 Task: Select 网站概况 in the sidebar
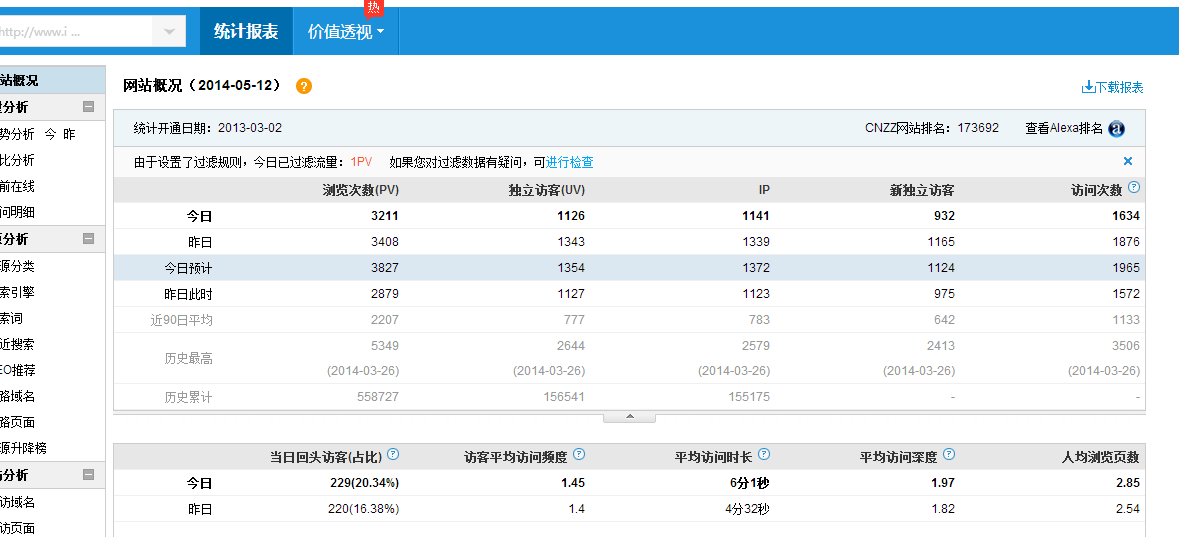coord(51,80)
